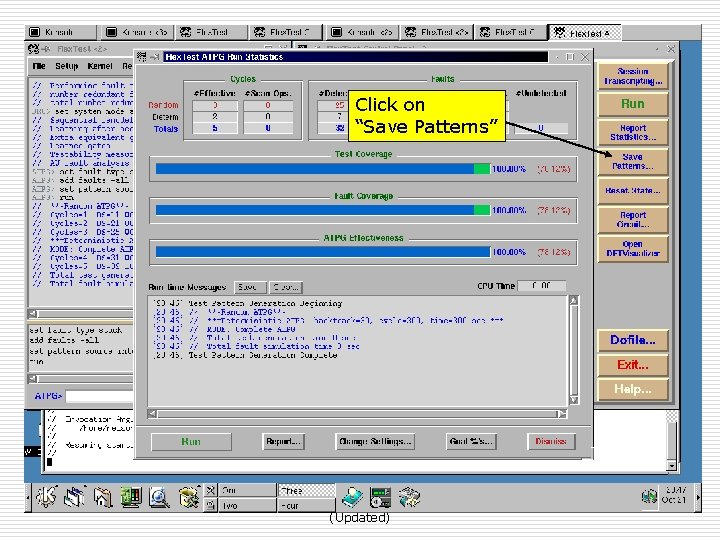Click Report Circuit button
This screenshot has height=540, width=720.
pyautogui.click(x=633, y=219)
